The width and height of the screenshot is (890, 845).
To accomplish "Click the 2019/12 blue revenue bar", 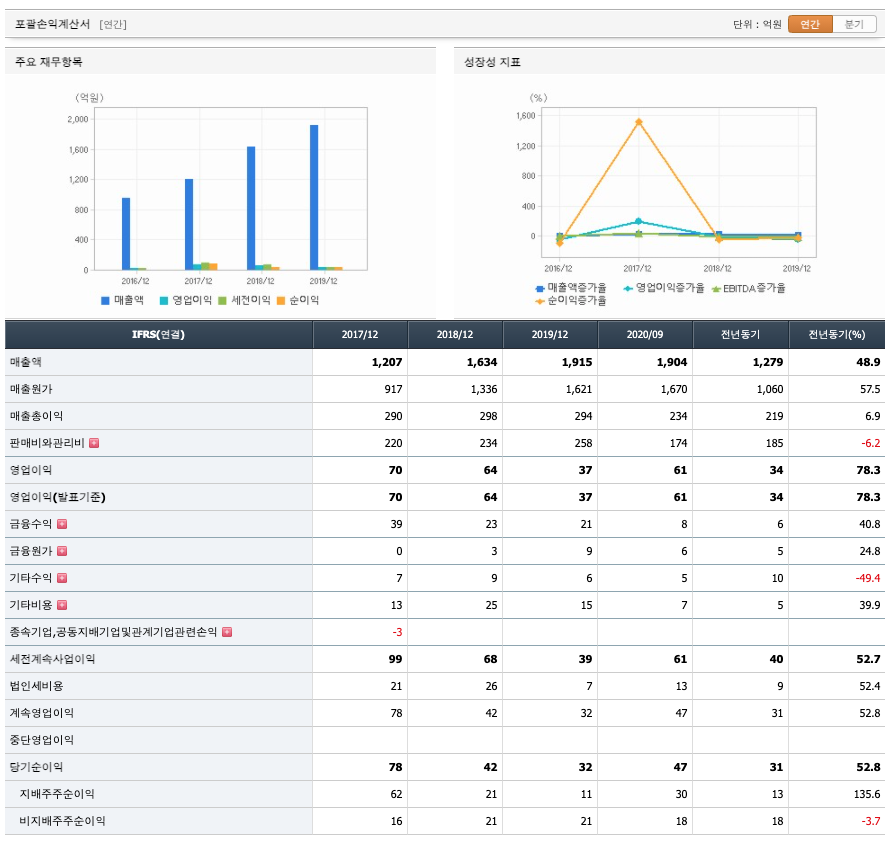I will tap(314, 197).
